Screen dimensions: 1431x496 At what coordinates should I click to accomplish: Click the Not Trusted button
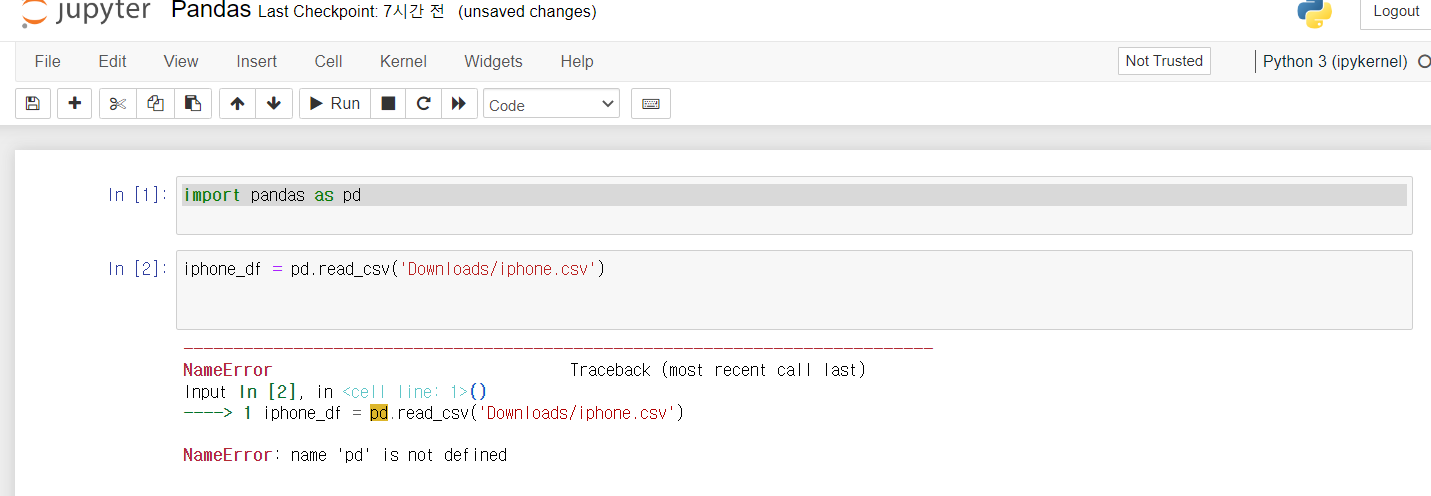tap(1164, 61)
